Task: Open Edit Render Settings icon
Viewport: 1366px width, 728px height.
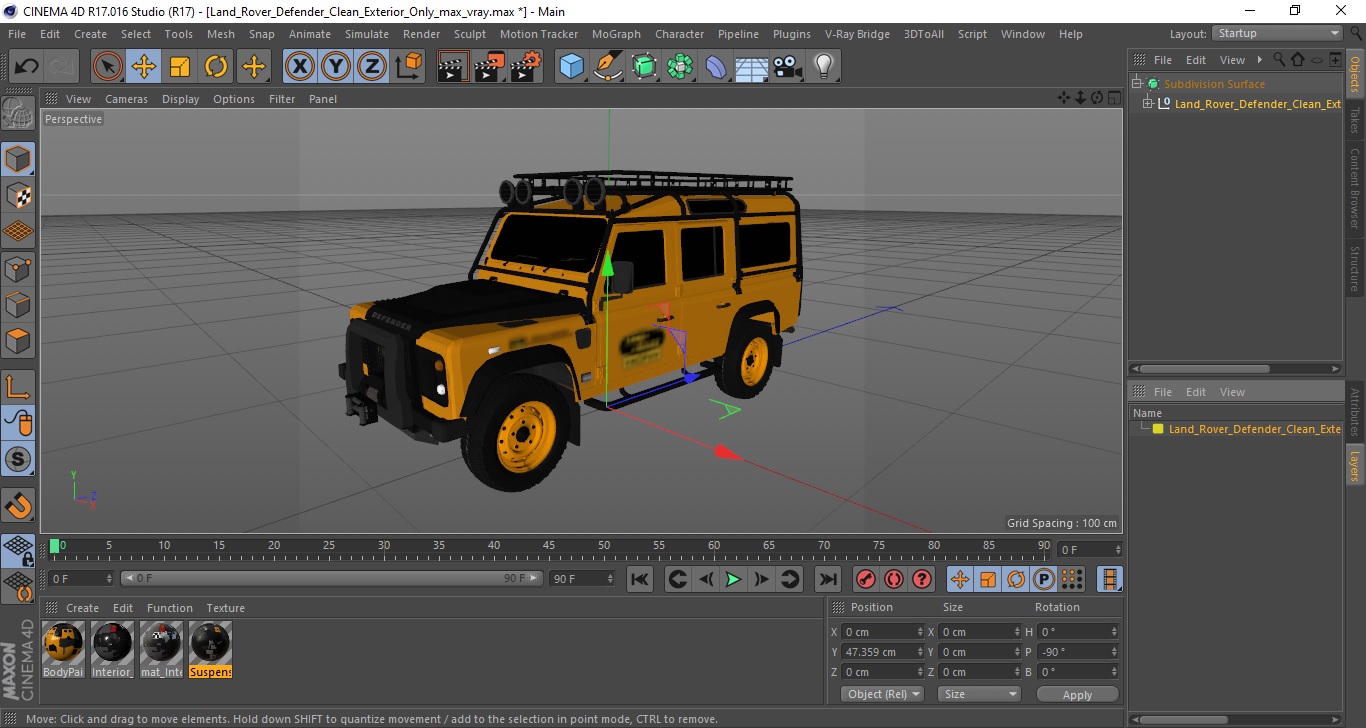Action: click(526, 67)
